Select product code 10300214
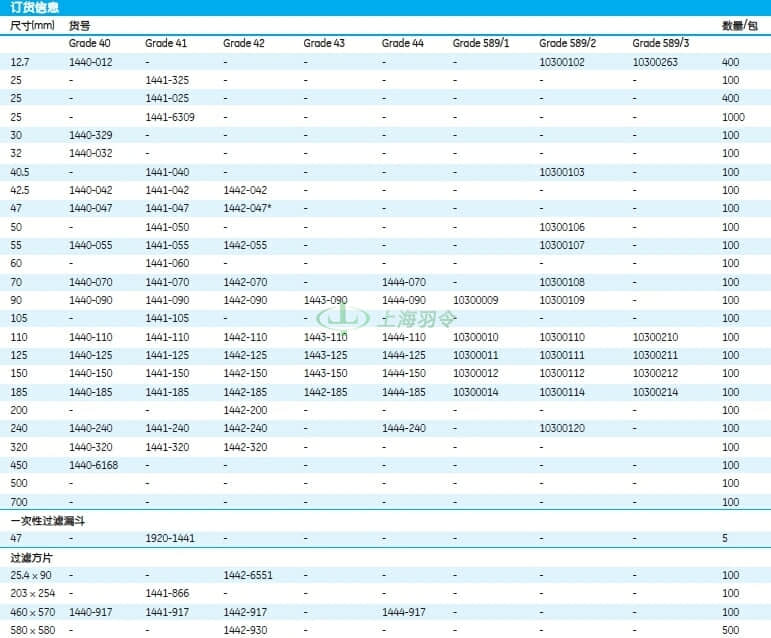Viewport: 771px width, 638px height. pos(655,392)
